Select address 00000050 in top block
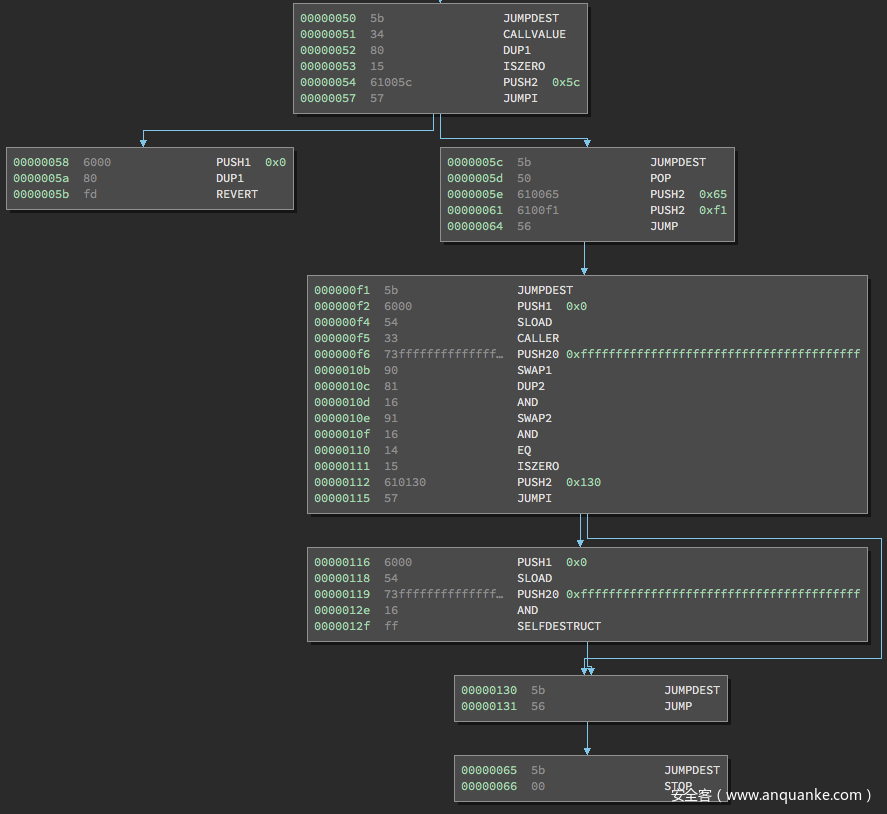The image size is (887, 814). pos(328,18)
